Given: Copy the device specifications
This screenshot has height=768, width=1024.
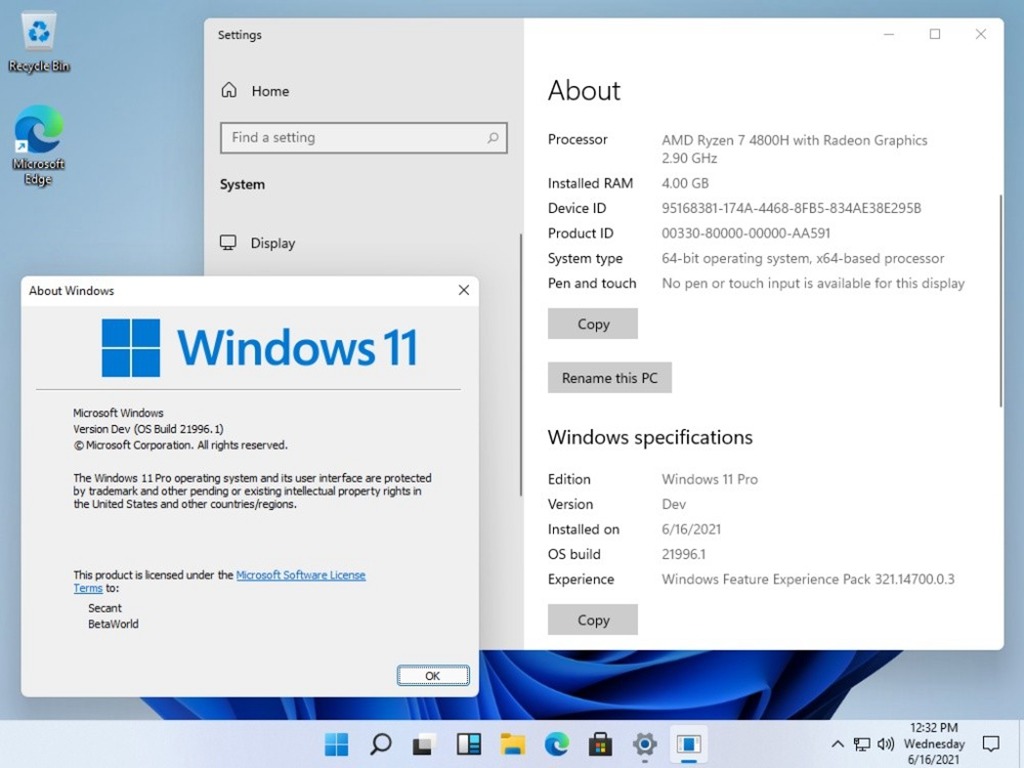Looking at the screenshot, I should 593,324.
